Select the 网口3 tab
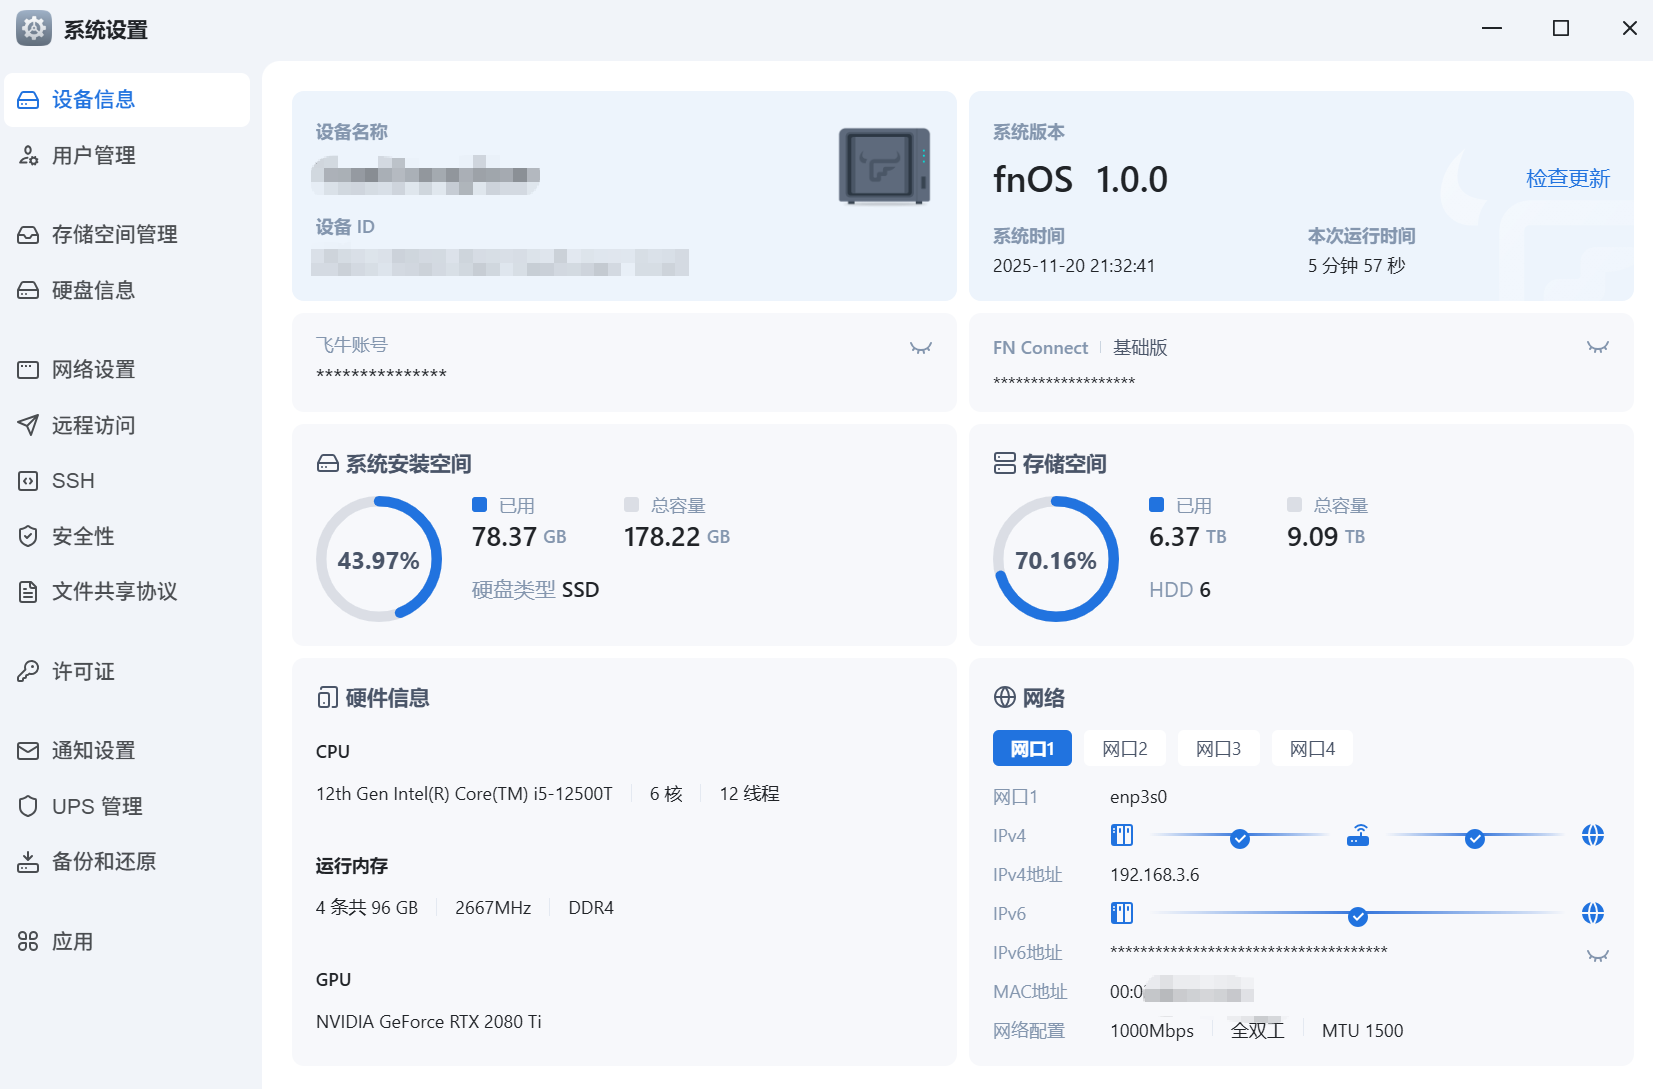The image size is (1653, 1089). point(1218,749)
